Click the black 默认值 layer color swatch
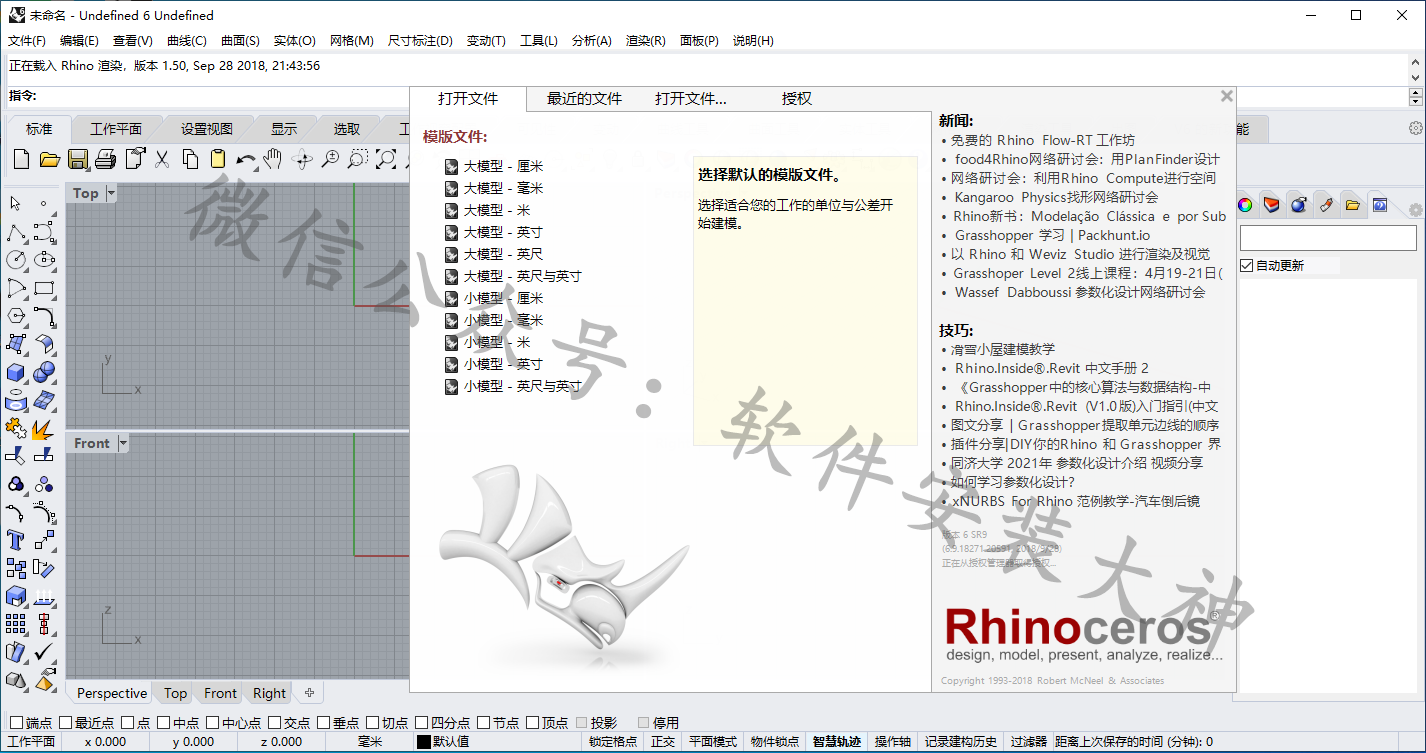 pyautogui.click(x=424, y=742)
